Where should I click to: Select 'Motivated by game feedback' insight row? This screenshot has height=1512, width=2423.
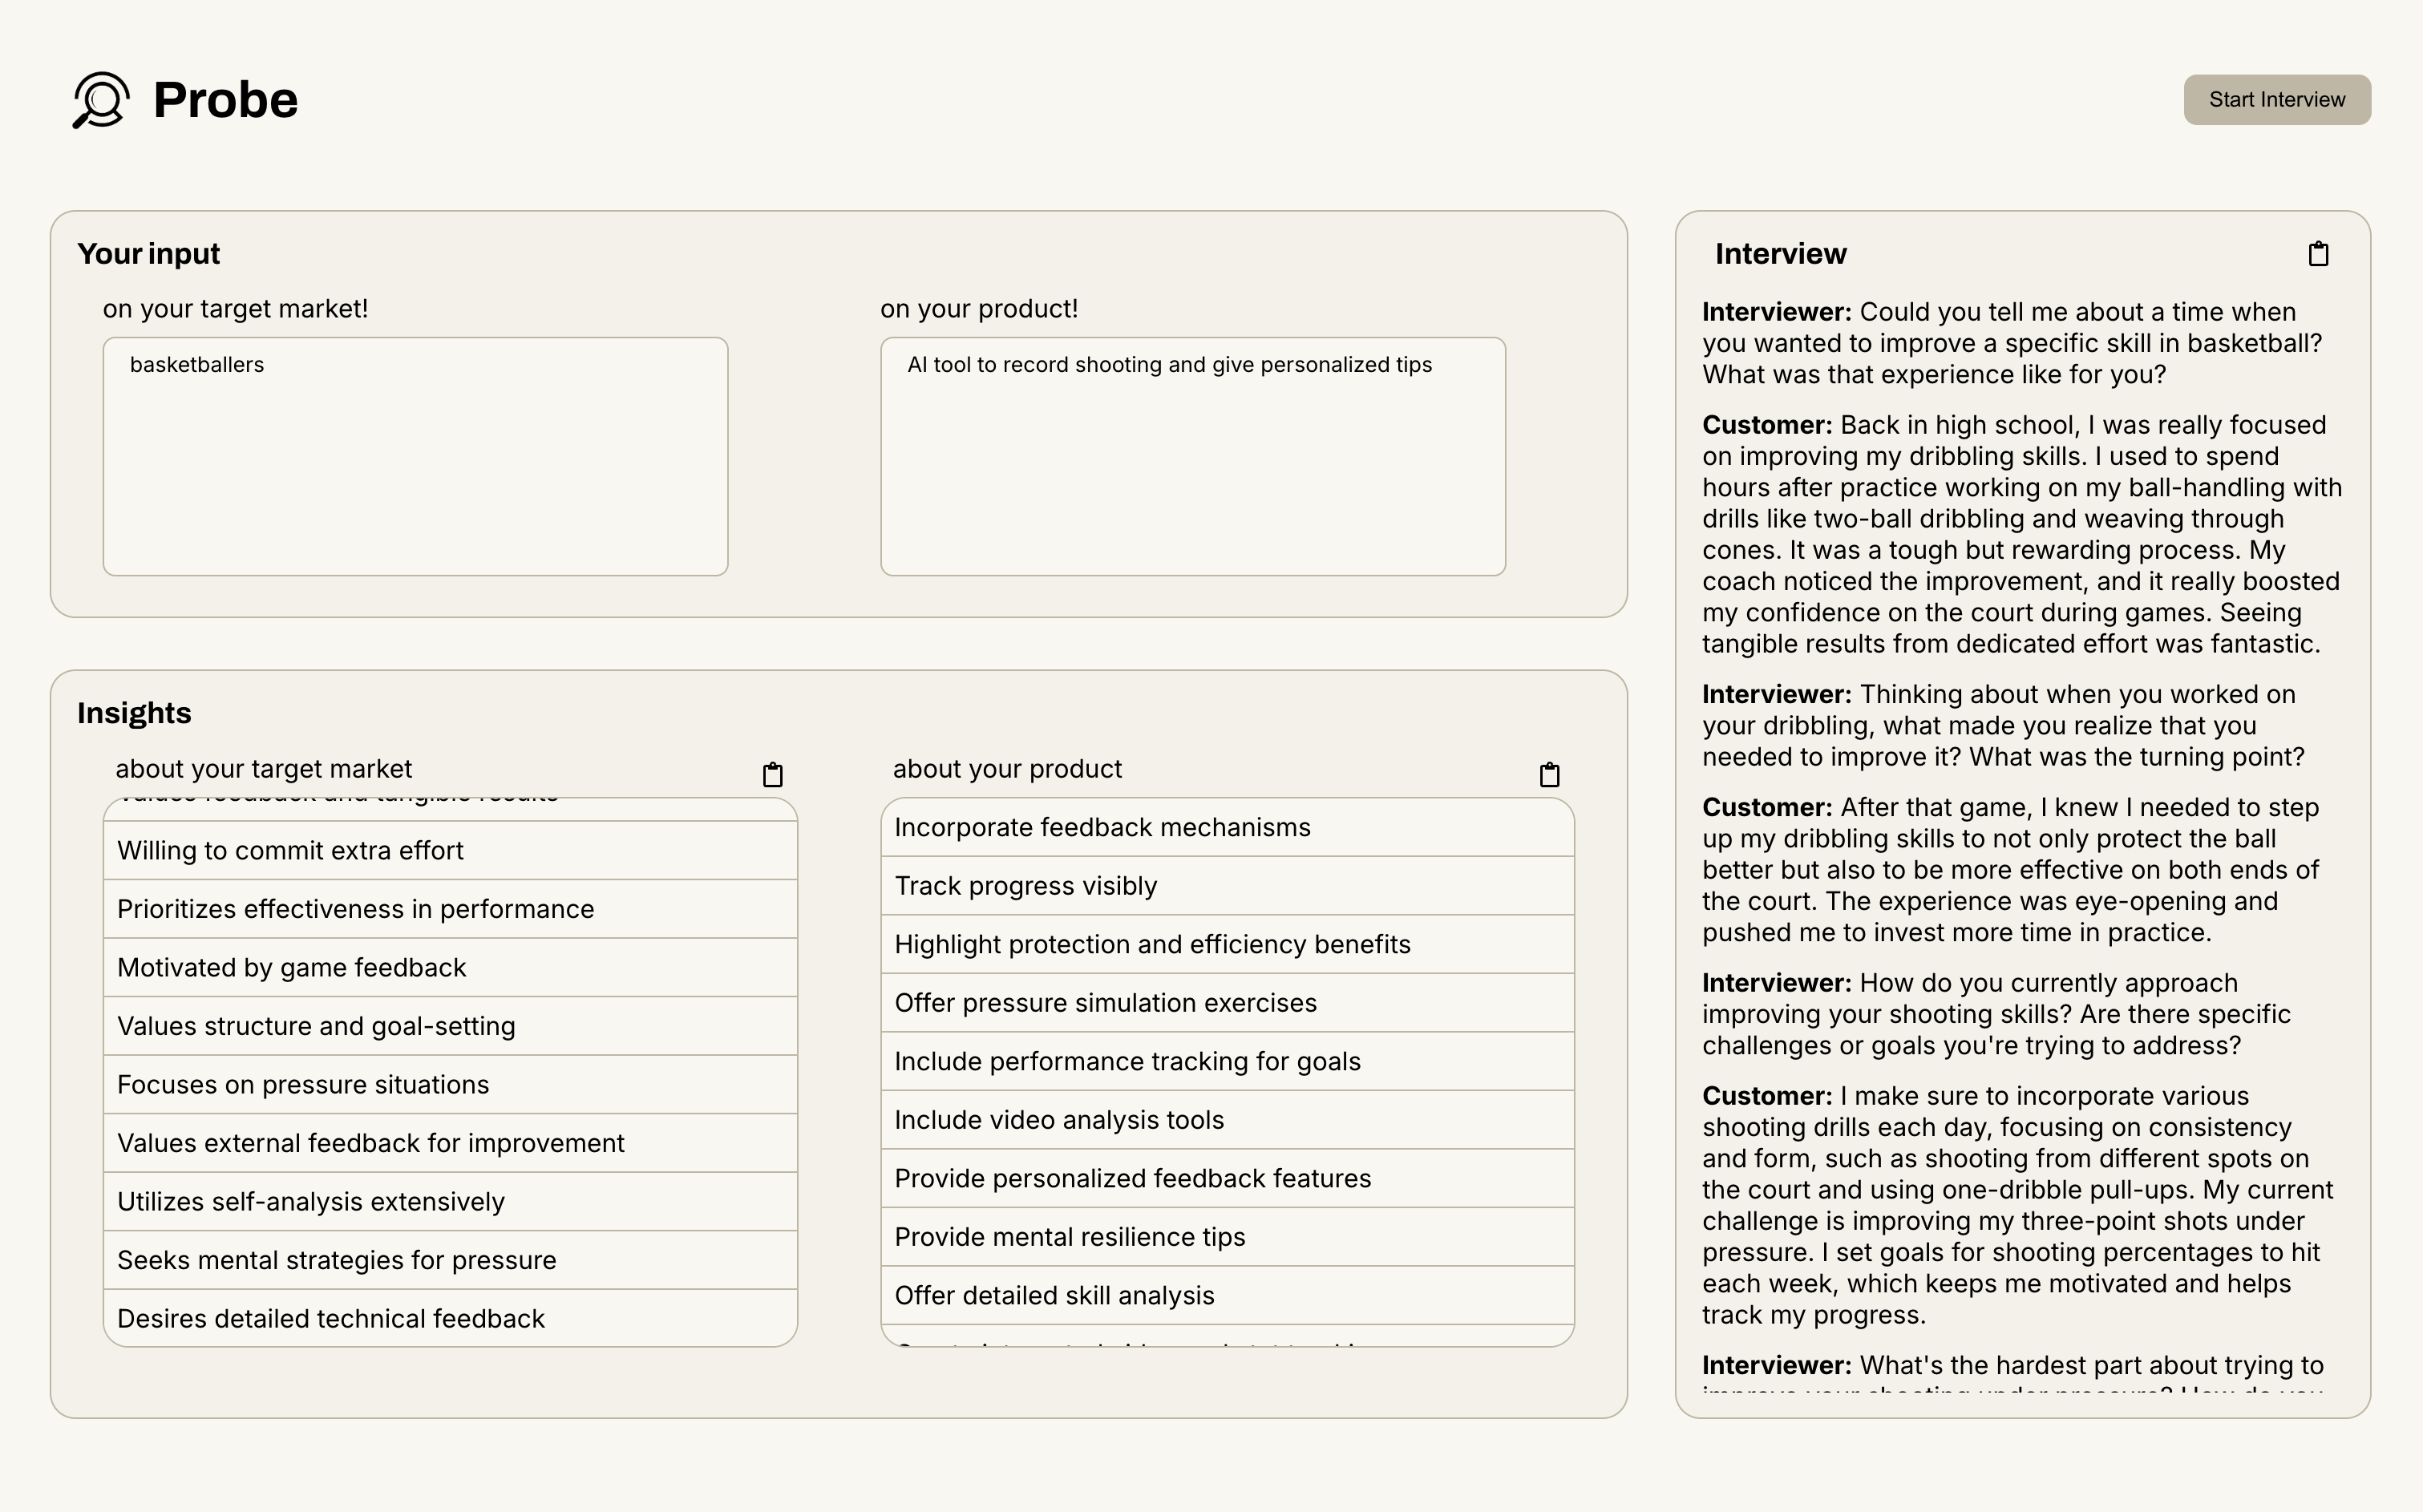coord(450,967)
